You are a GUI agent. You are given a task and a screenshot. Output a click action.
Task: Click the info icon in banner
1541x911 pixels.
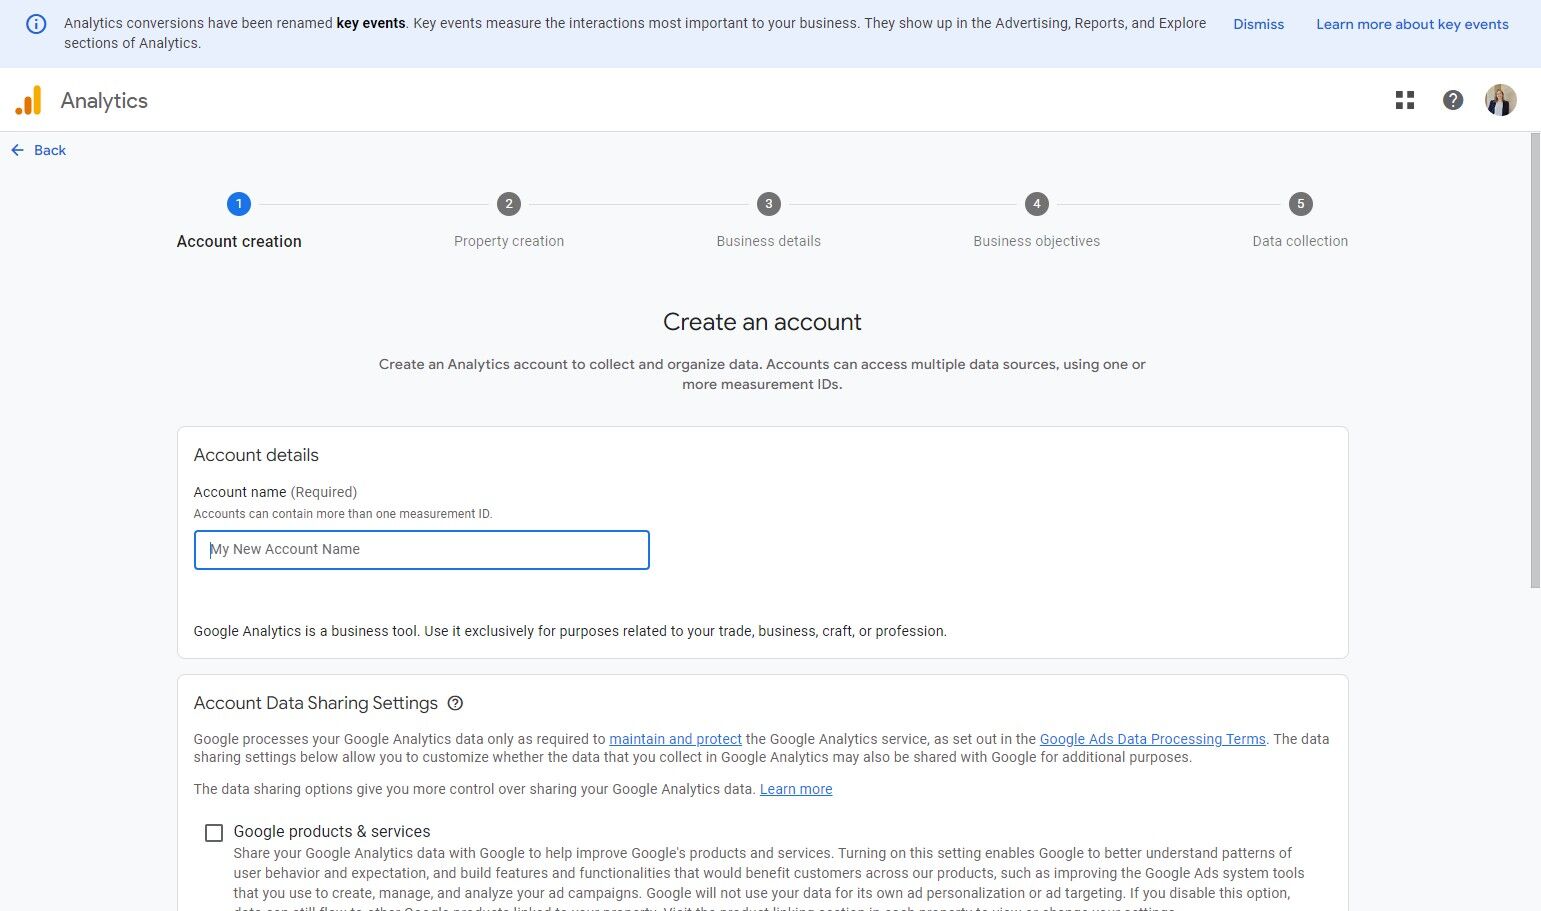36,24
